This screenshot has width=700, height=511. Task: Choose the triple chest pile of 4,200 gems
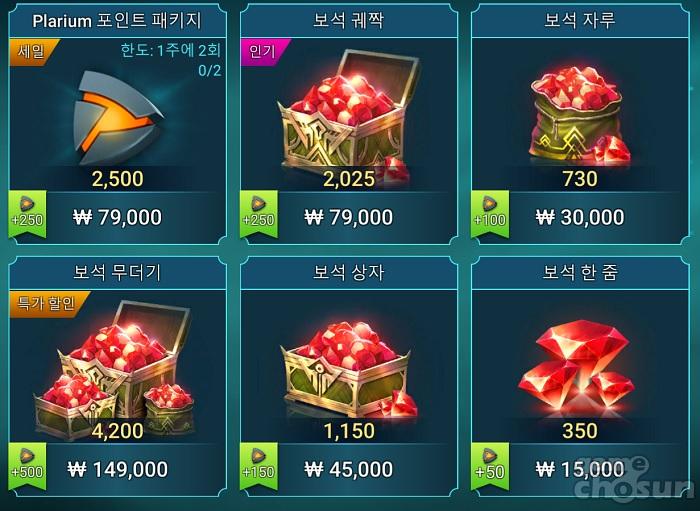[x=115, y=370]
